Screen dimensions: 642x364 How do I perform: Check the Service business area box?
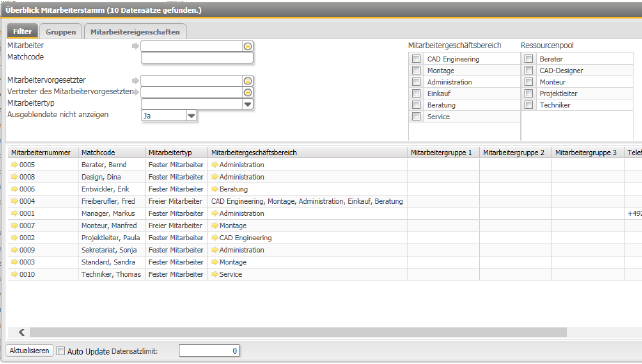pyautogui.click(x=416, y=116)
